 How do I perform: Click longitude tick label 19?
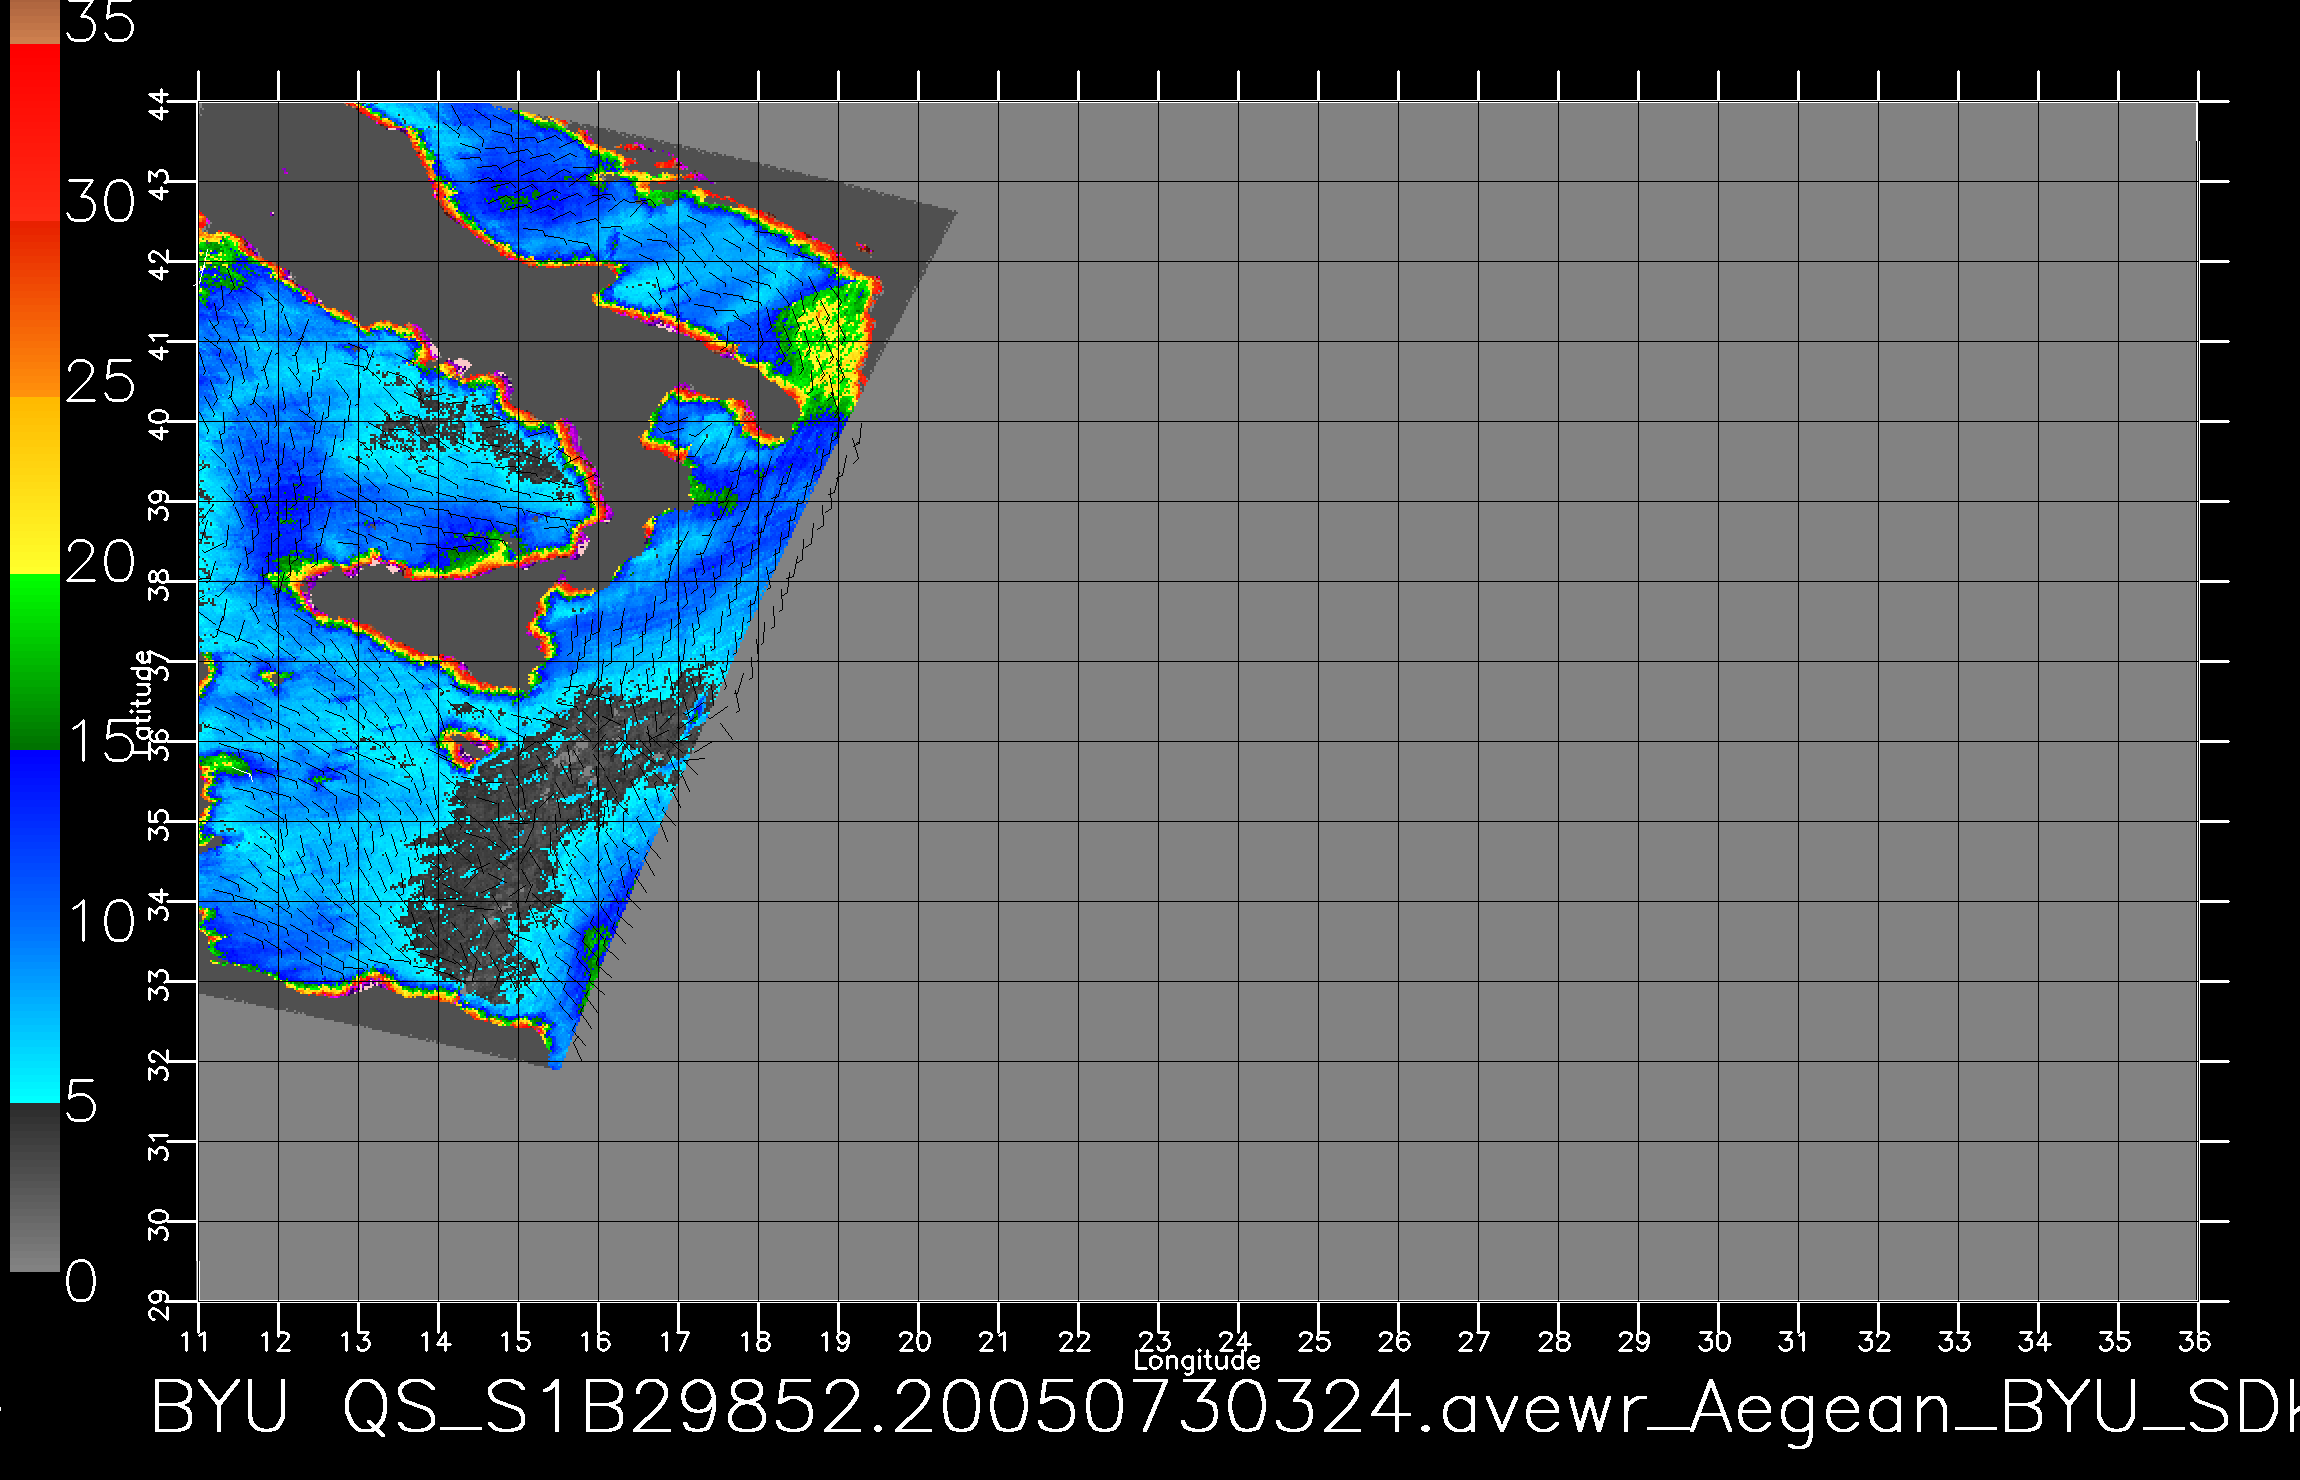pos(835,1341)
